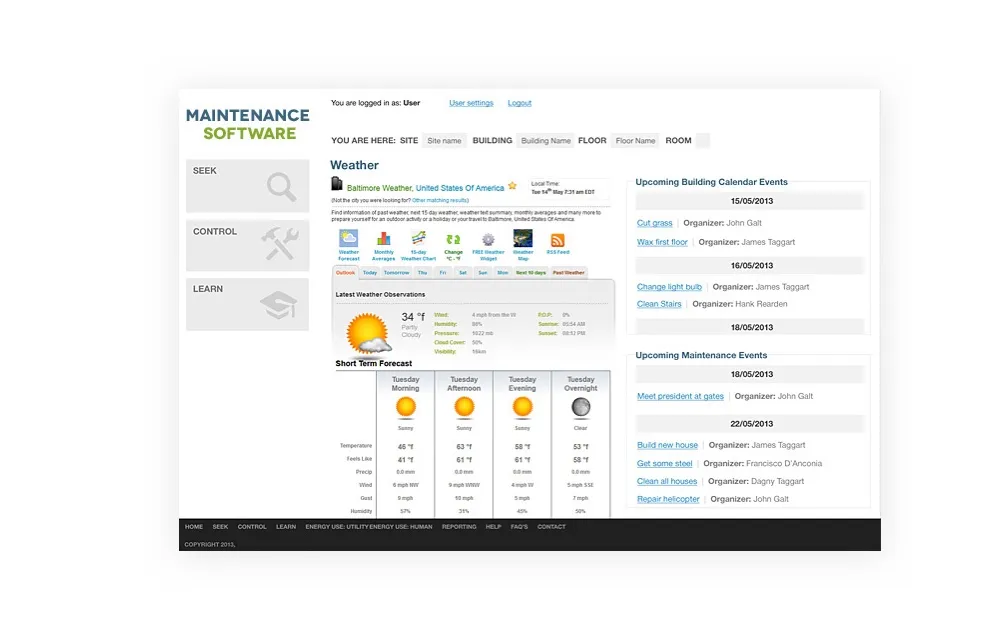
Task: Click the Tuesday Overnight clear moon icon
Action: pyautogui.click(x=580, y=407)
